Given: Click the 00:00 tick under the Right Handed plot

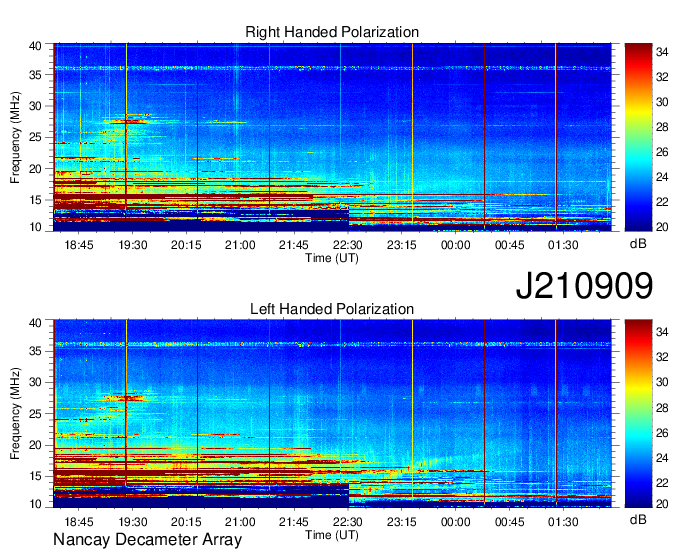Looking at the screenshot, I should (455, 245).
